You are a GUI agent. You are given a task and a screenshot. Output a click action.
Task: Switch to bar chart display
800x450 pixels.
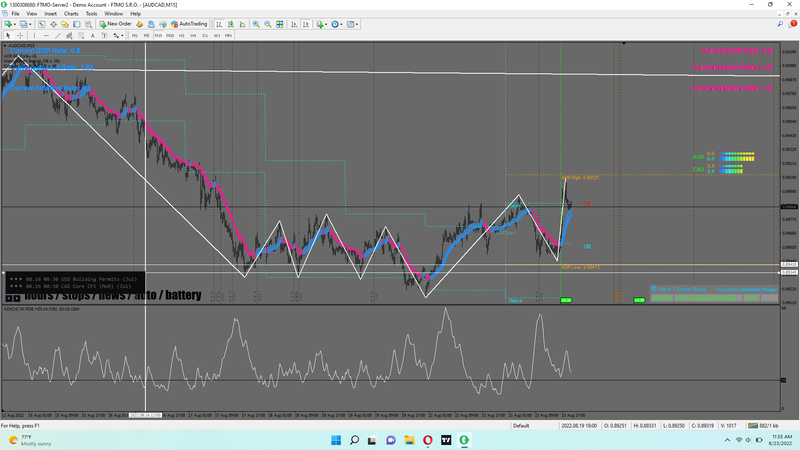click(x=219, y=24)
